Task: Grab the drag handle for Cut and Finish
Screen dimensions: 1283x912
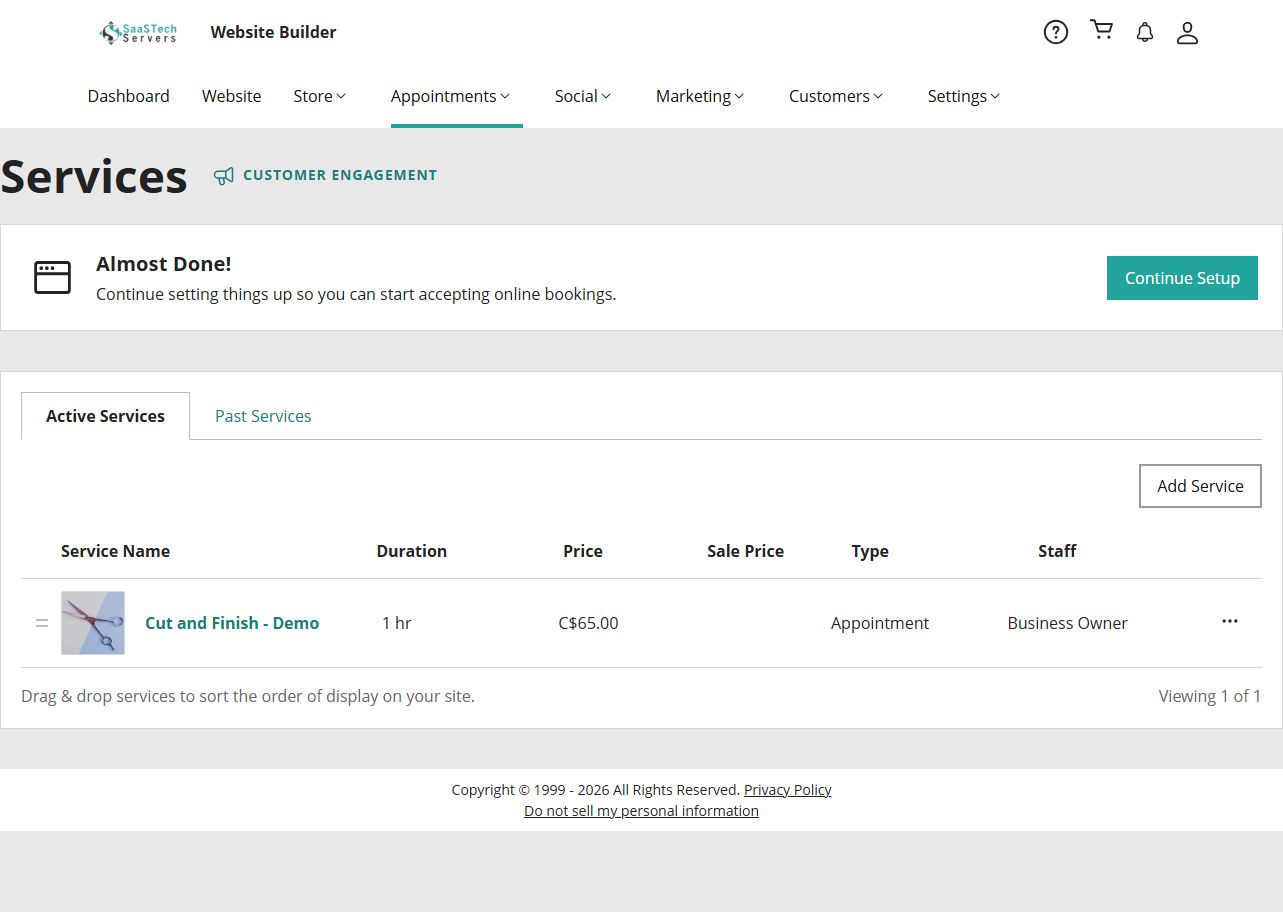Action: click(x=42, y=623)
